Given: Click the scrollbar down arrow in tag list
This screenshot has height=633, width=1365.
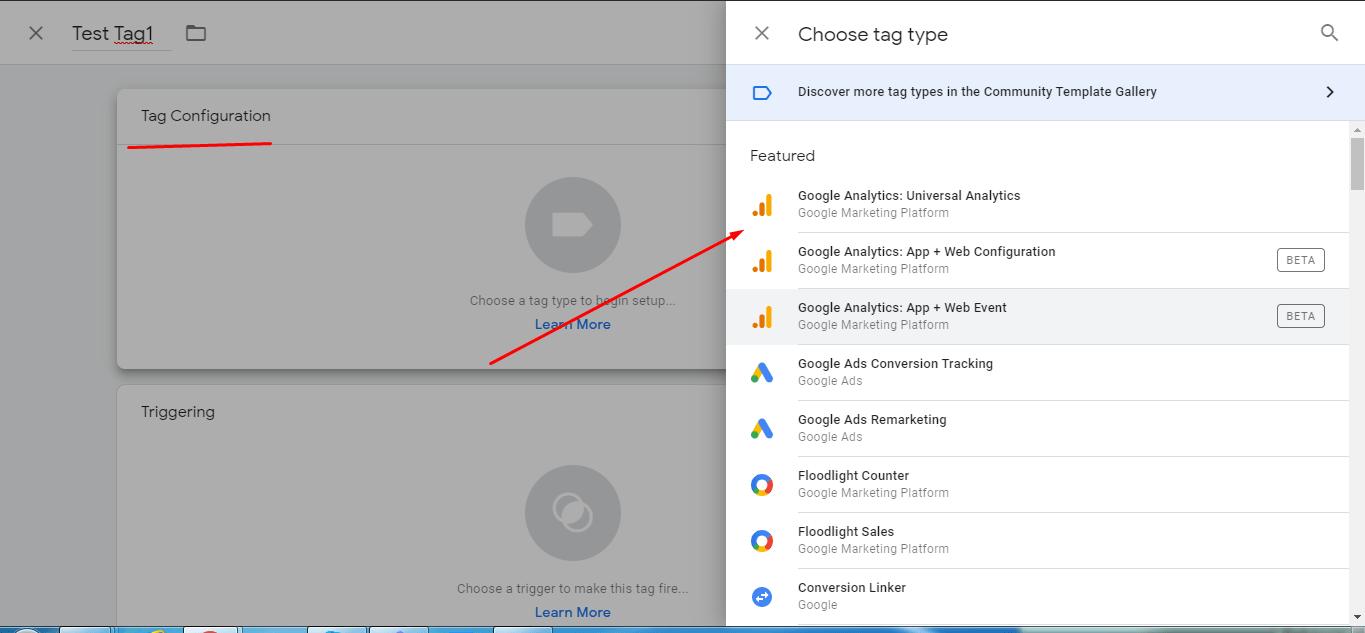Looking at the screenshot, I should [1357, 617].
